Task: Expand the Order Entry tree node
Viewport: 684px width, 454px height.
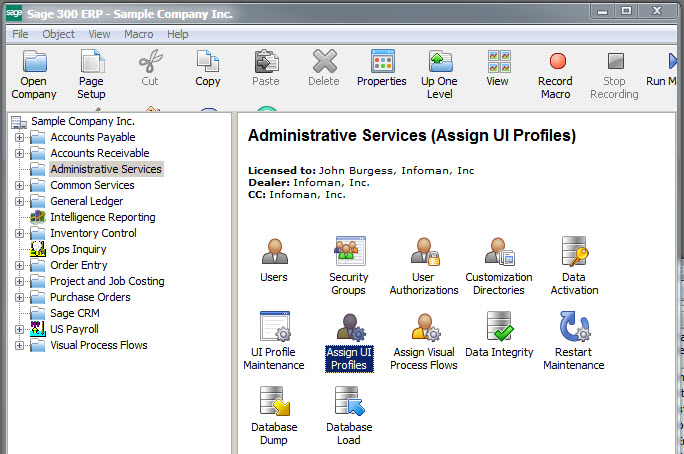Action: [x=19, y=265]
